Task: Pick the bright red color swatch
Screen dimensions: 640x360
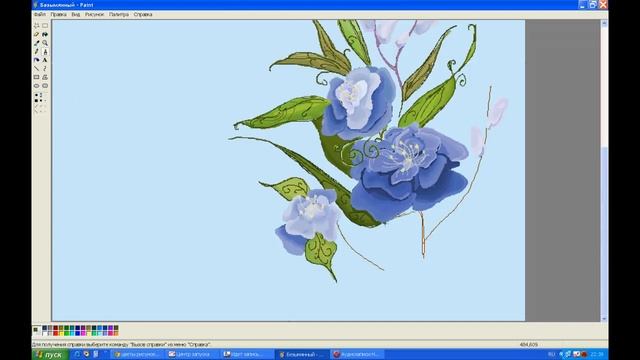Action: (56, 333)
